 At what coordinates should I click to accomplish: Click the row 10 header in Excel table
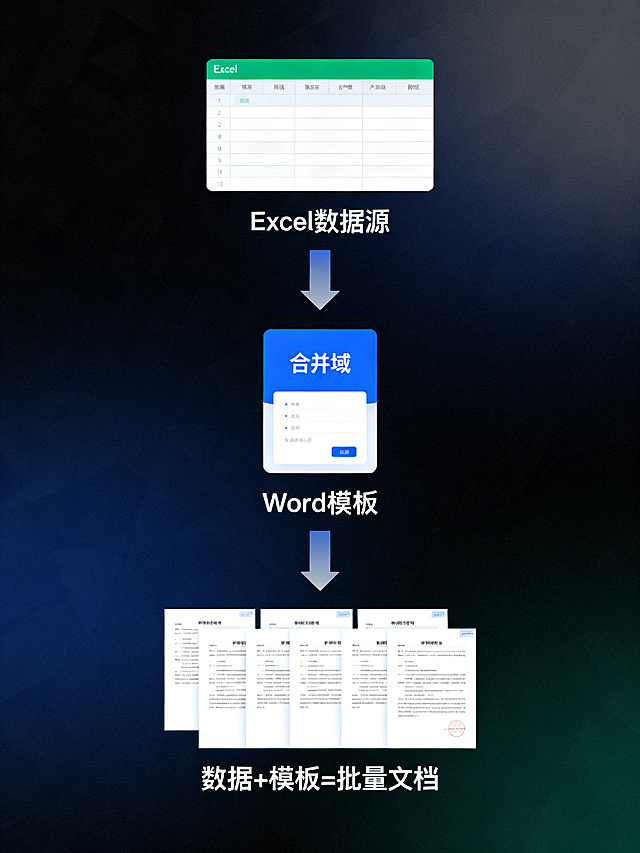219,184
